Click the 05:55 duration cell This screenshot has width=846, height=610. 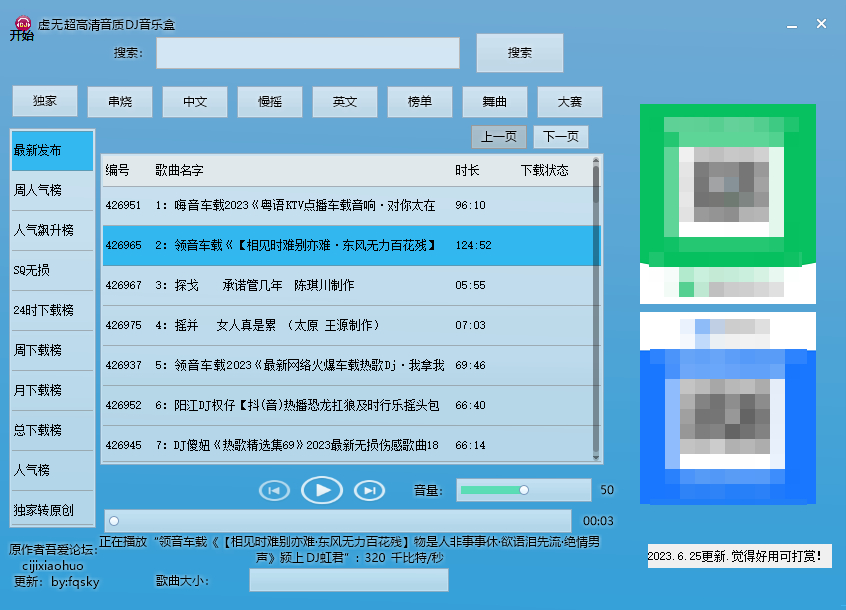(470, 285)
